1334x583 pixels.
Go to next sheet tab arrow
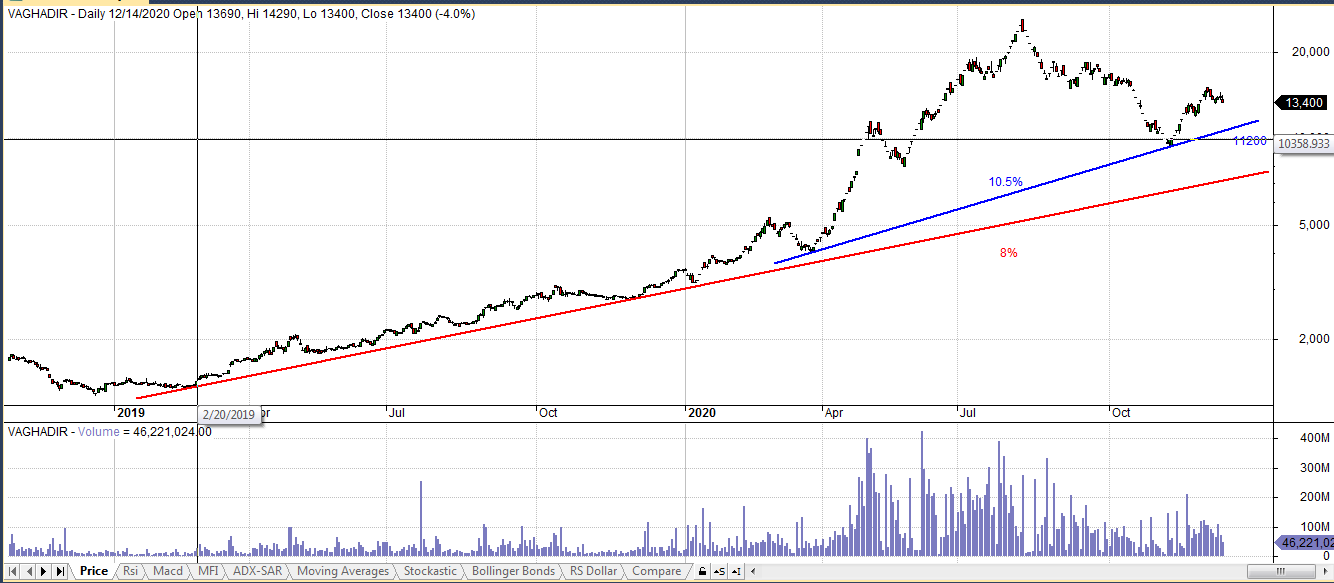pyautogui.click(x=45, y=572)
